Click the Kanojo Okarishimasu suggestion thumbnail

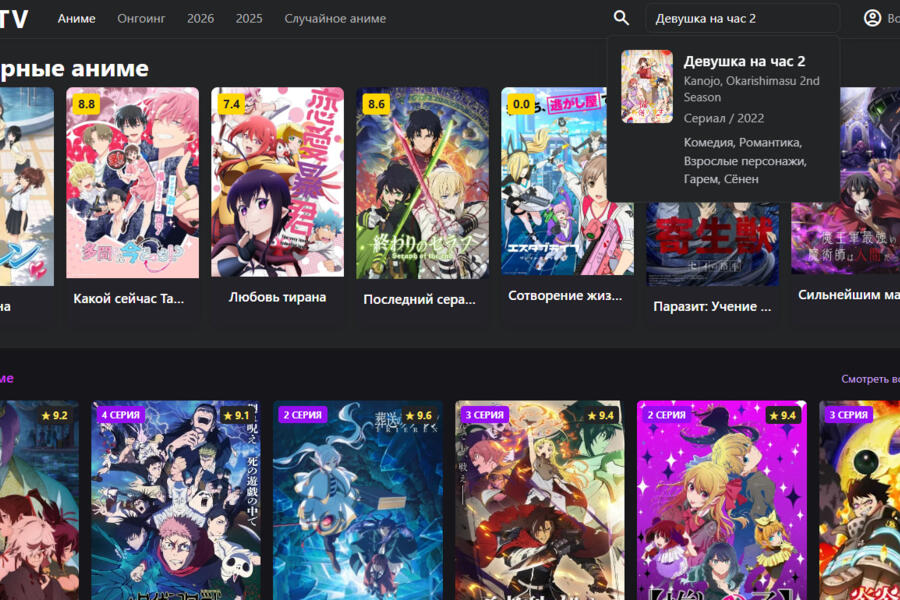[647, 86]
